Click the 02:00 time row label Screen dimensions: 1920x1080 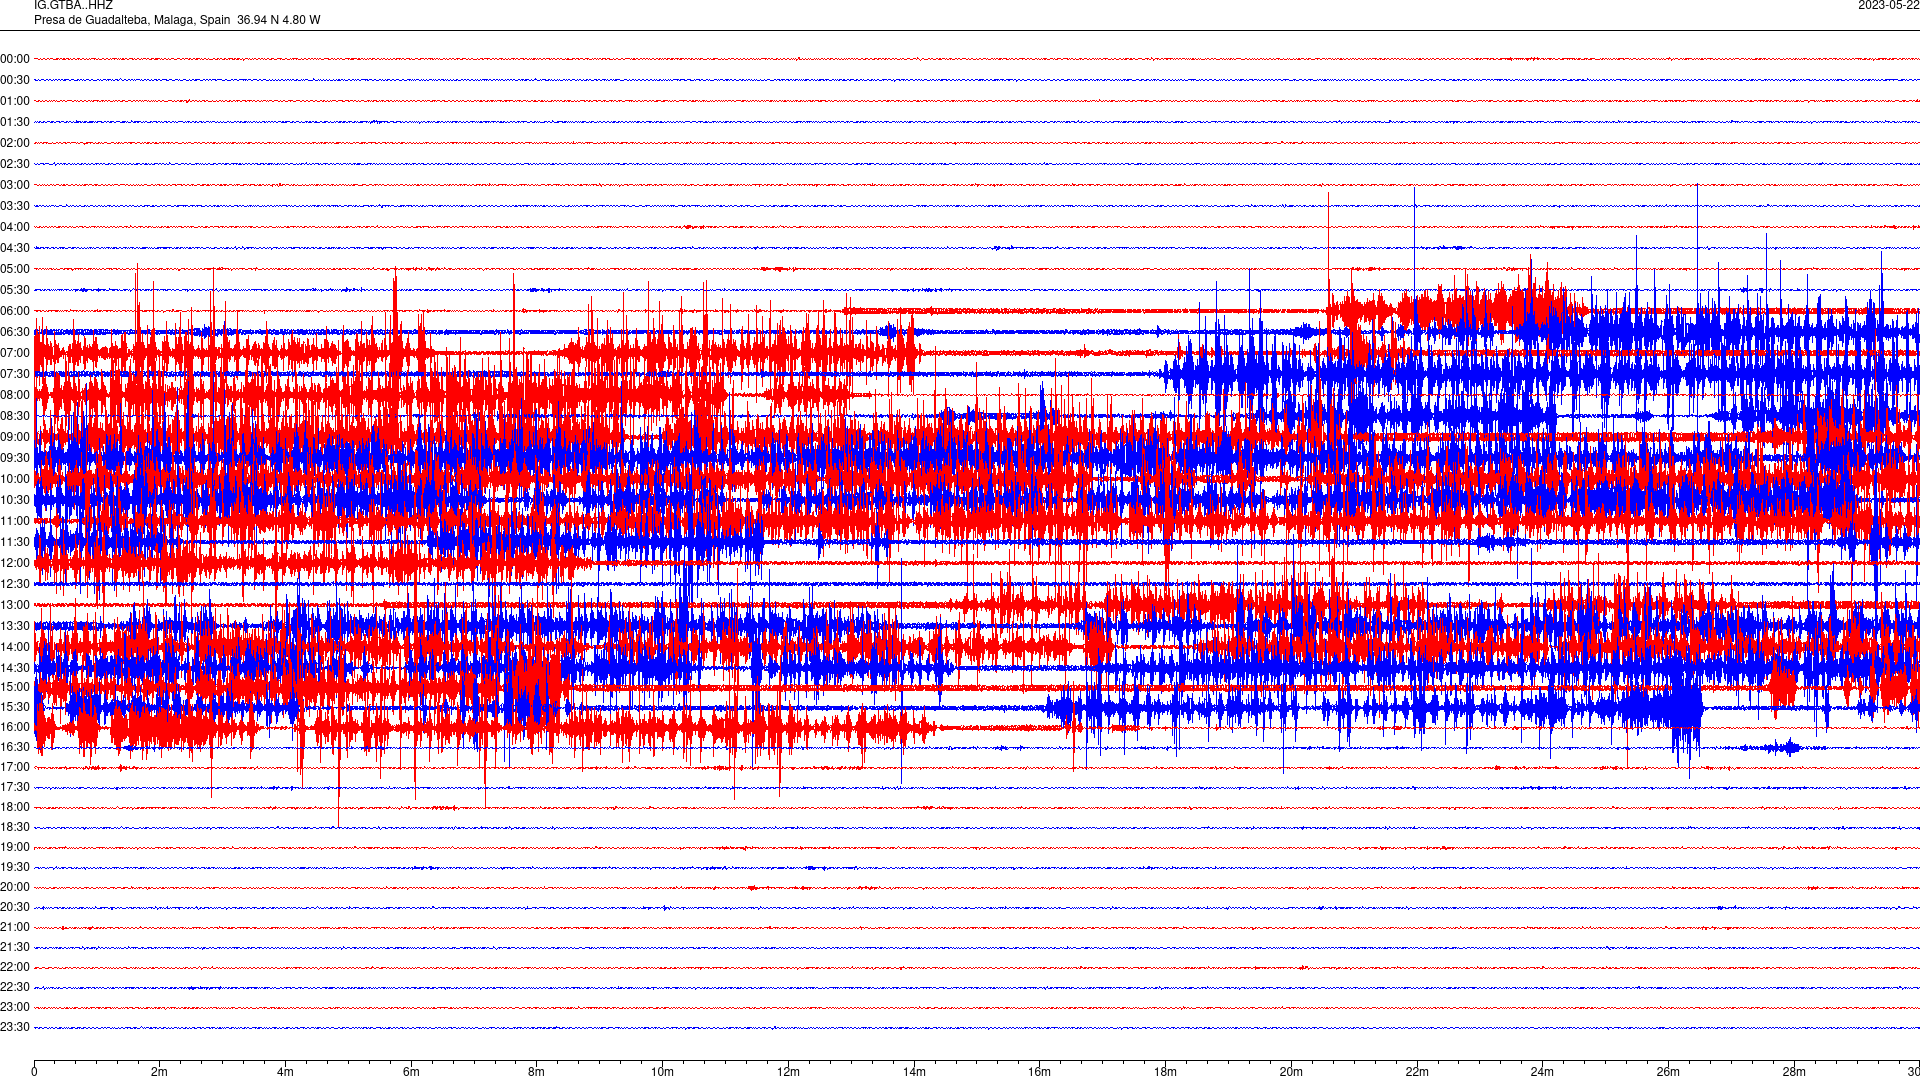pyautogui.click(x=15, y=143)
